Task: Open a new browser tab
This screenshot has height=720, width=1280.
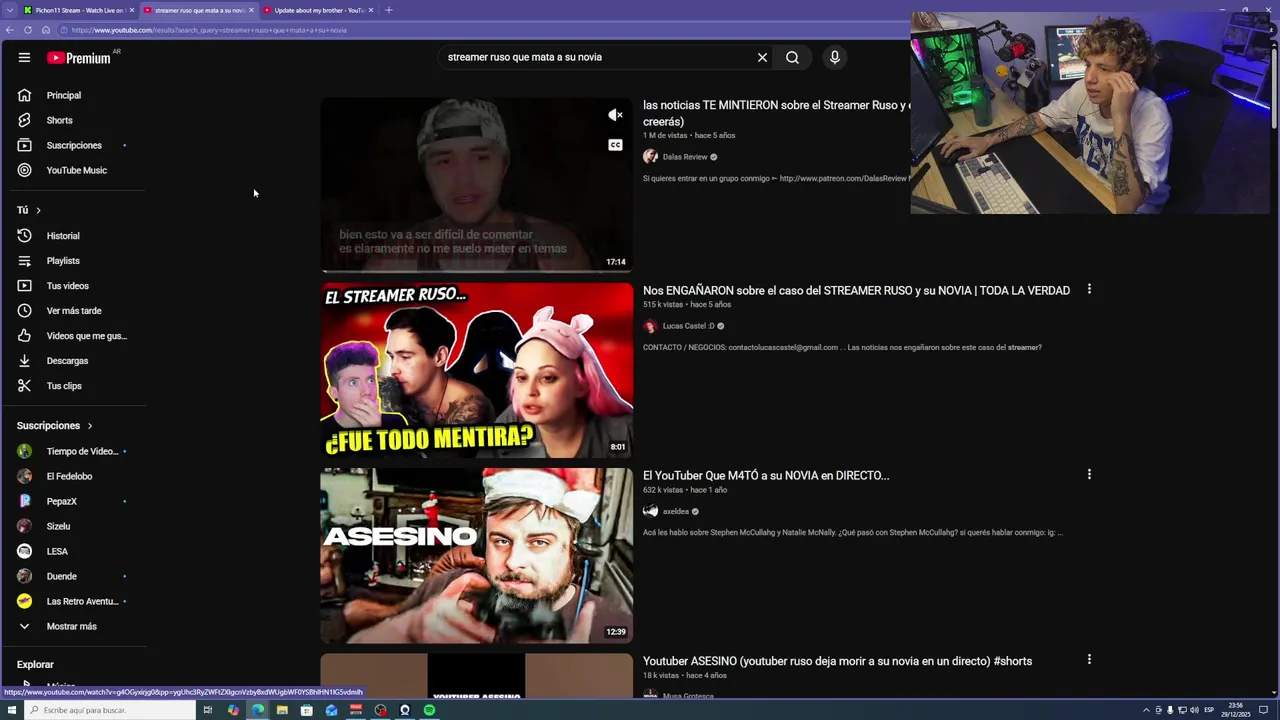Action: coord(388,10)
